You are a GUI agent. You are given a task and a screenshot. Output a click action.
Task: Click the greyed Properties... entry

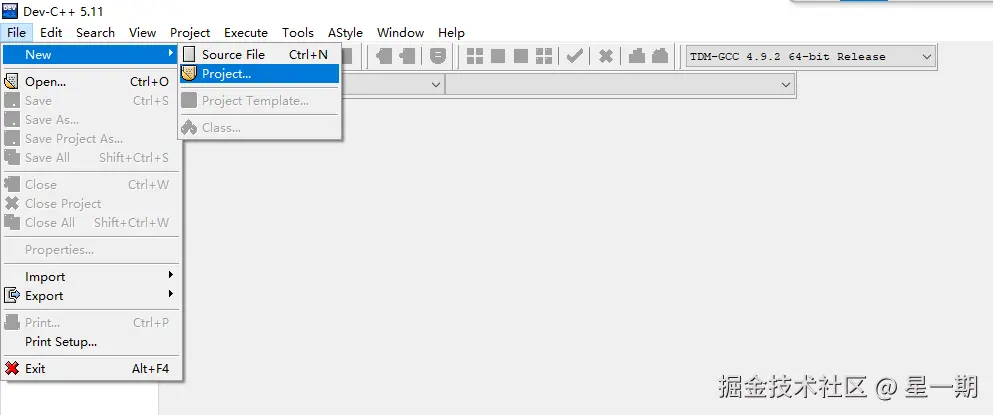(92, 250)
